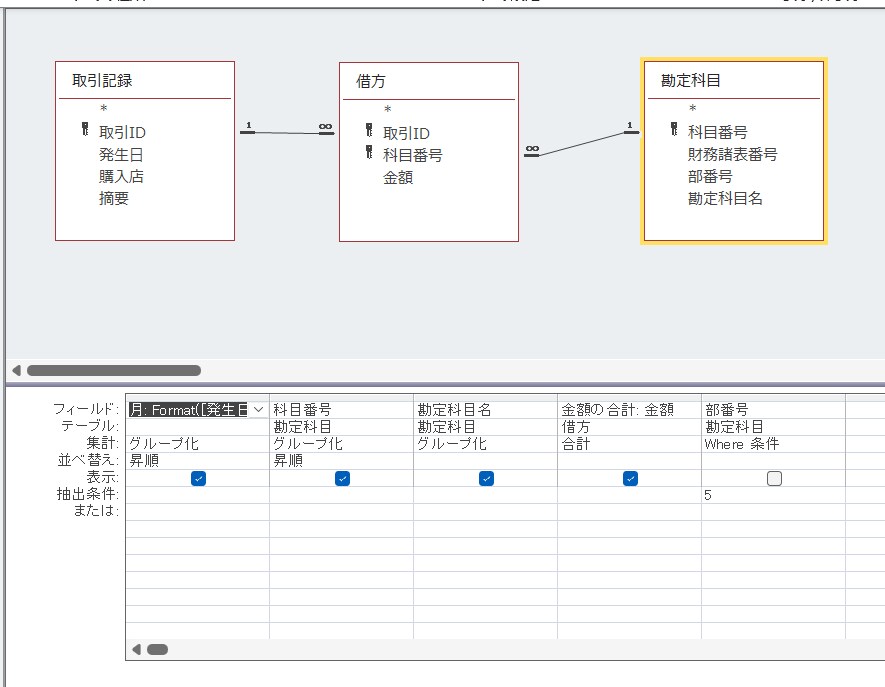
Task: Click table cell 借方 under 金額の合計 column
Action: [629, 427]
